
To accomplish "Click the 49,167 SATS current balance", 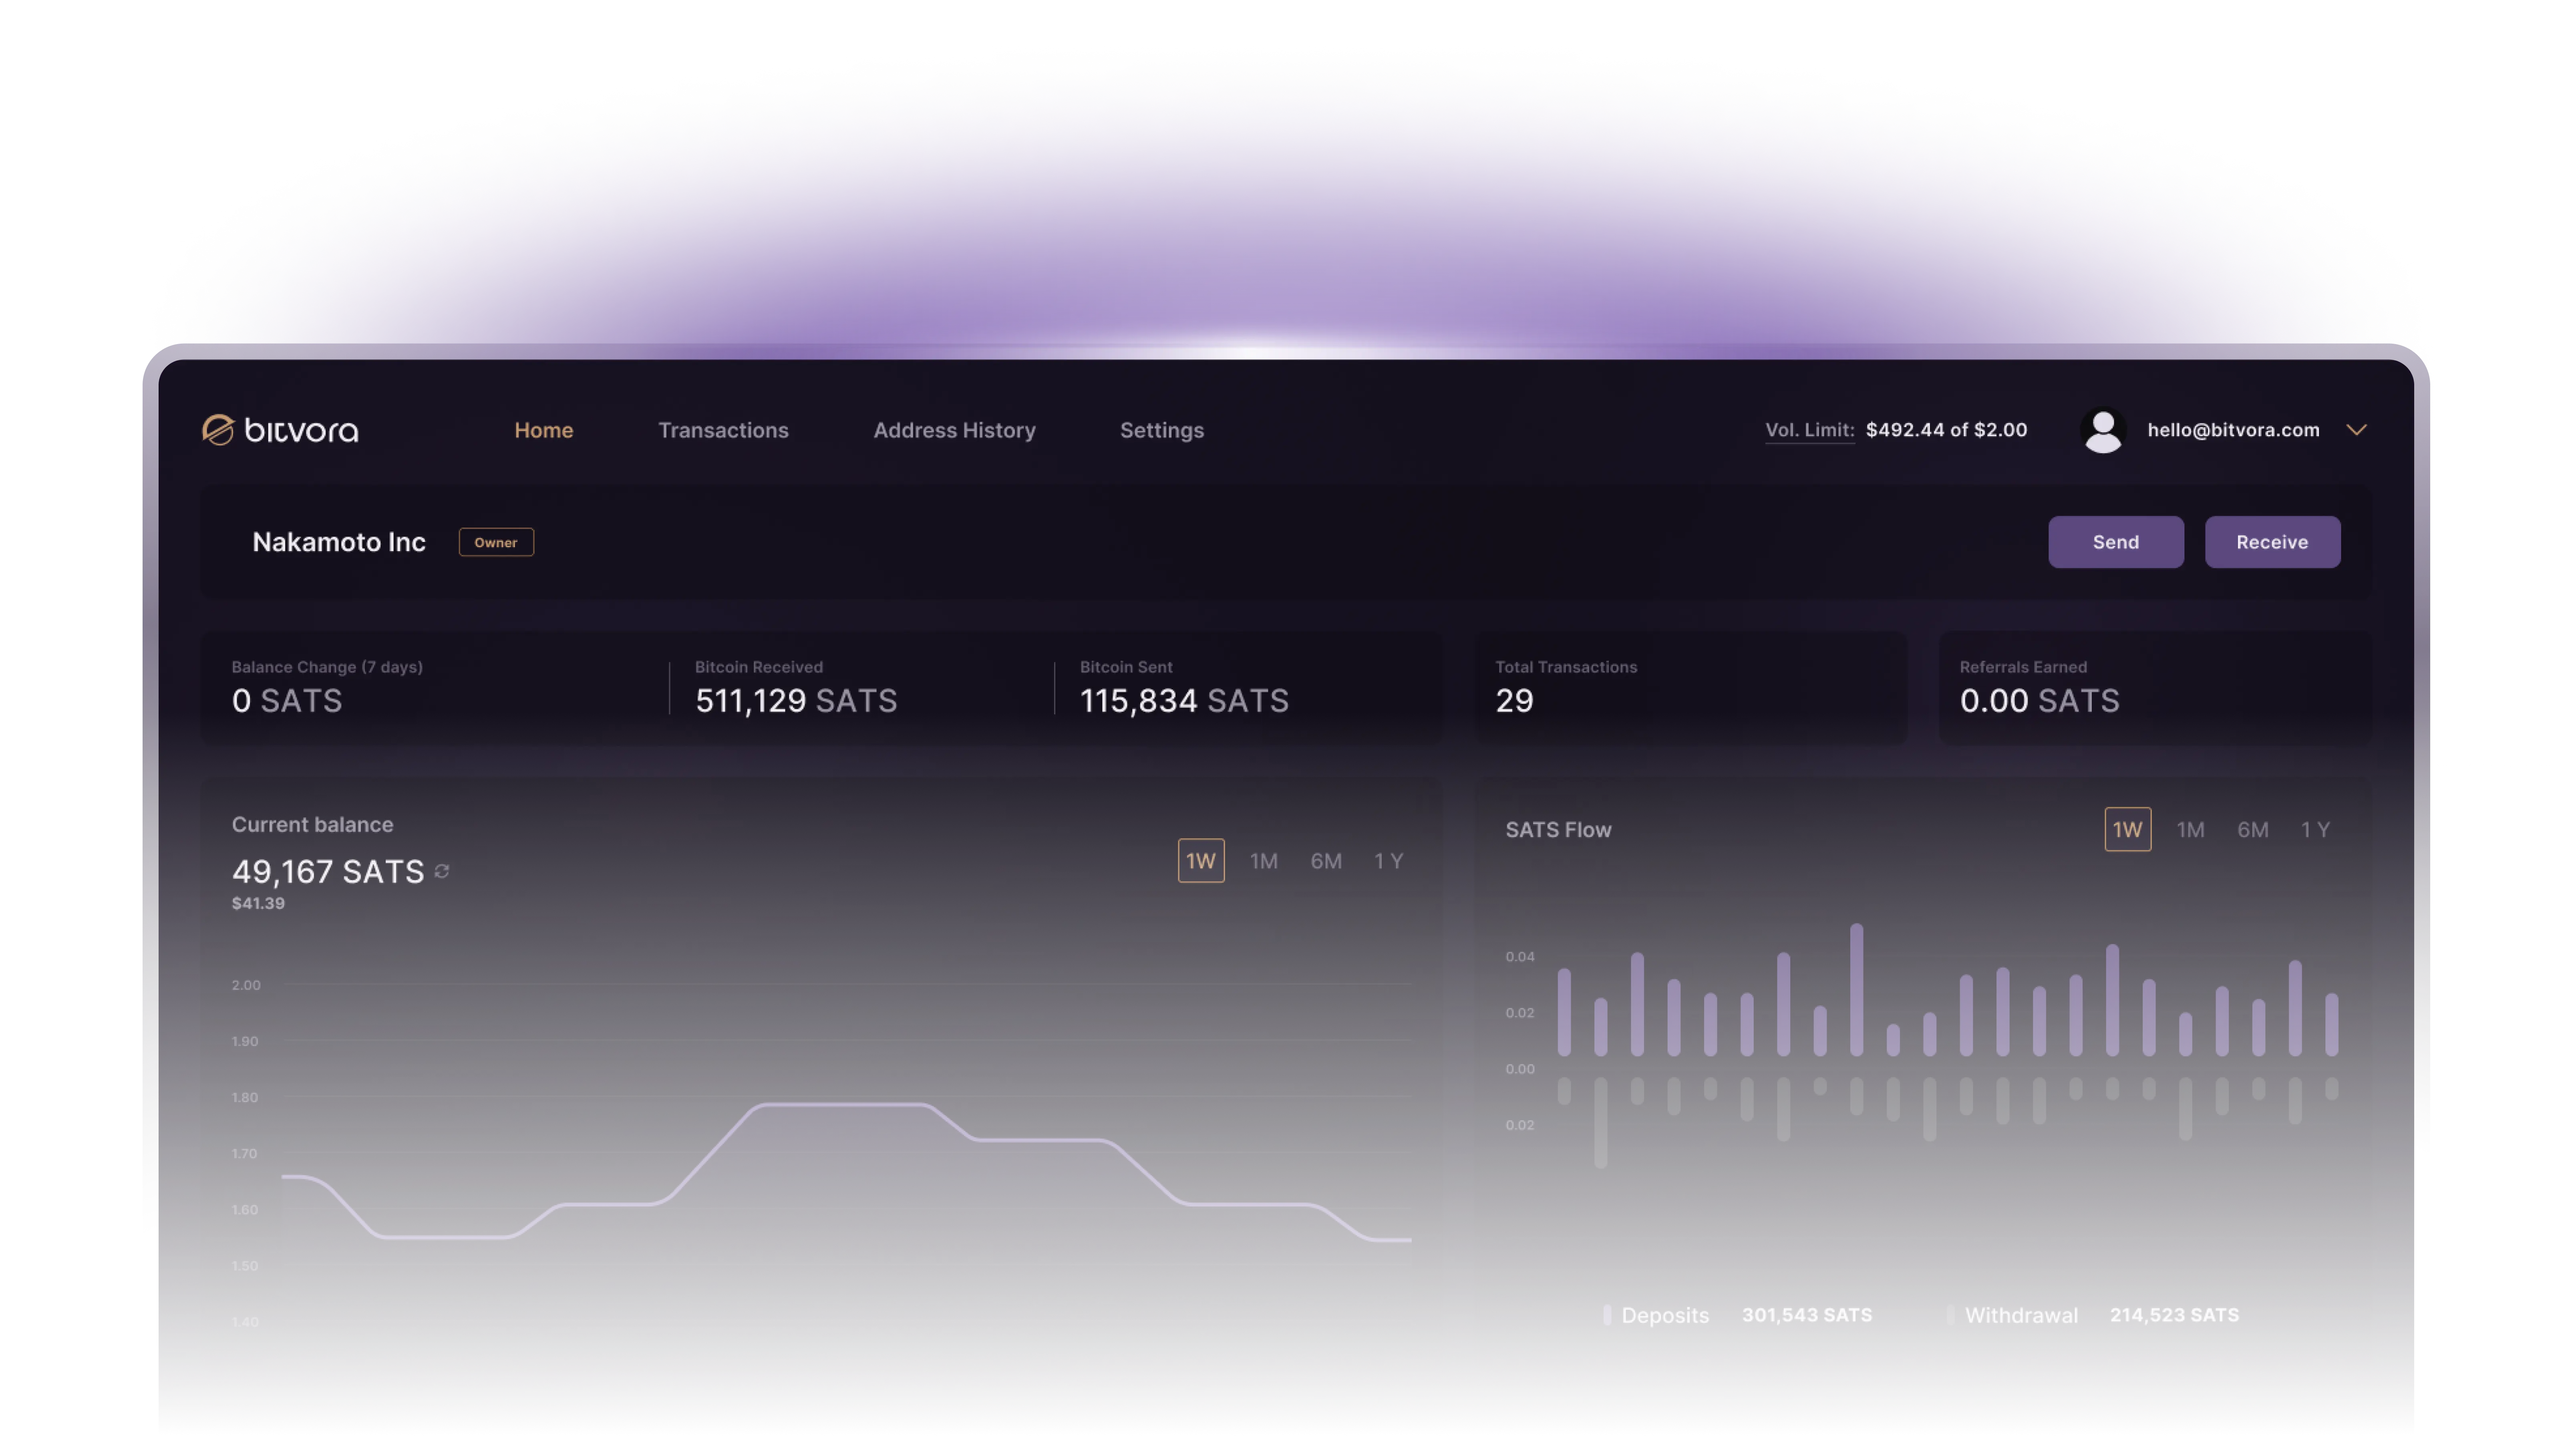I will point(328,872).
